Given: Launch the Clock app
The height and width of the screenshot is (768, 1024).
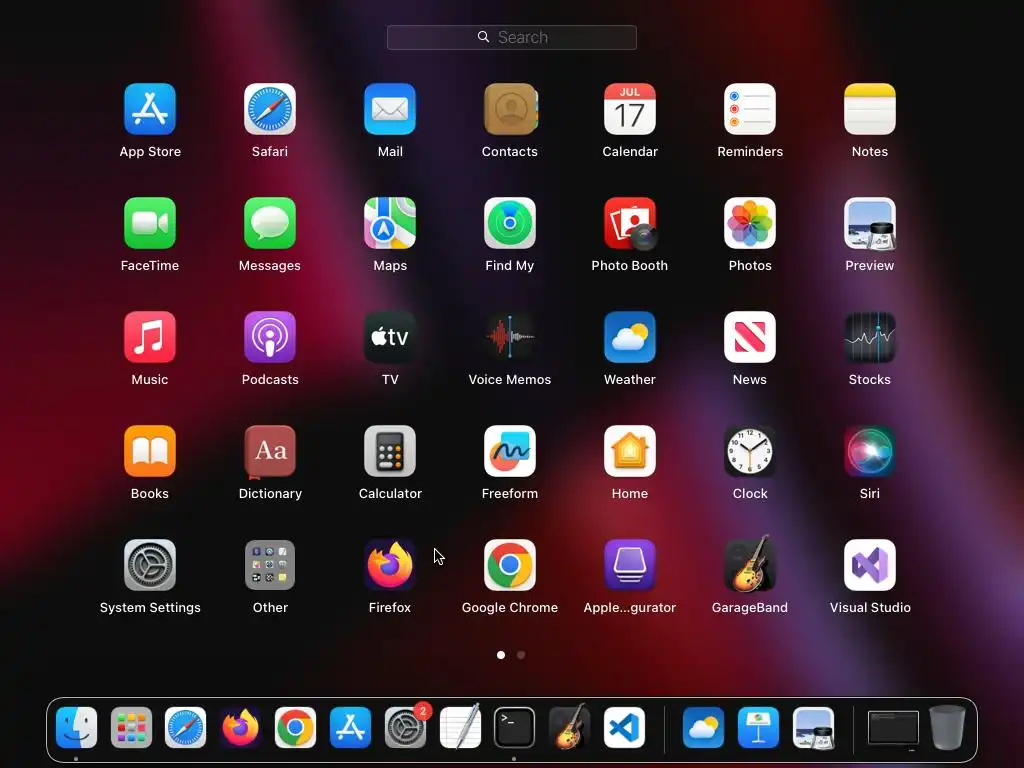Looking at the screenshot, I should (750, 451).
